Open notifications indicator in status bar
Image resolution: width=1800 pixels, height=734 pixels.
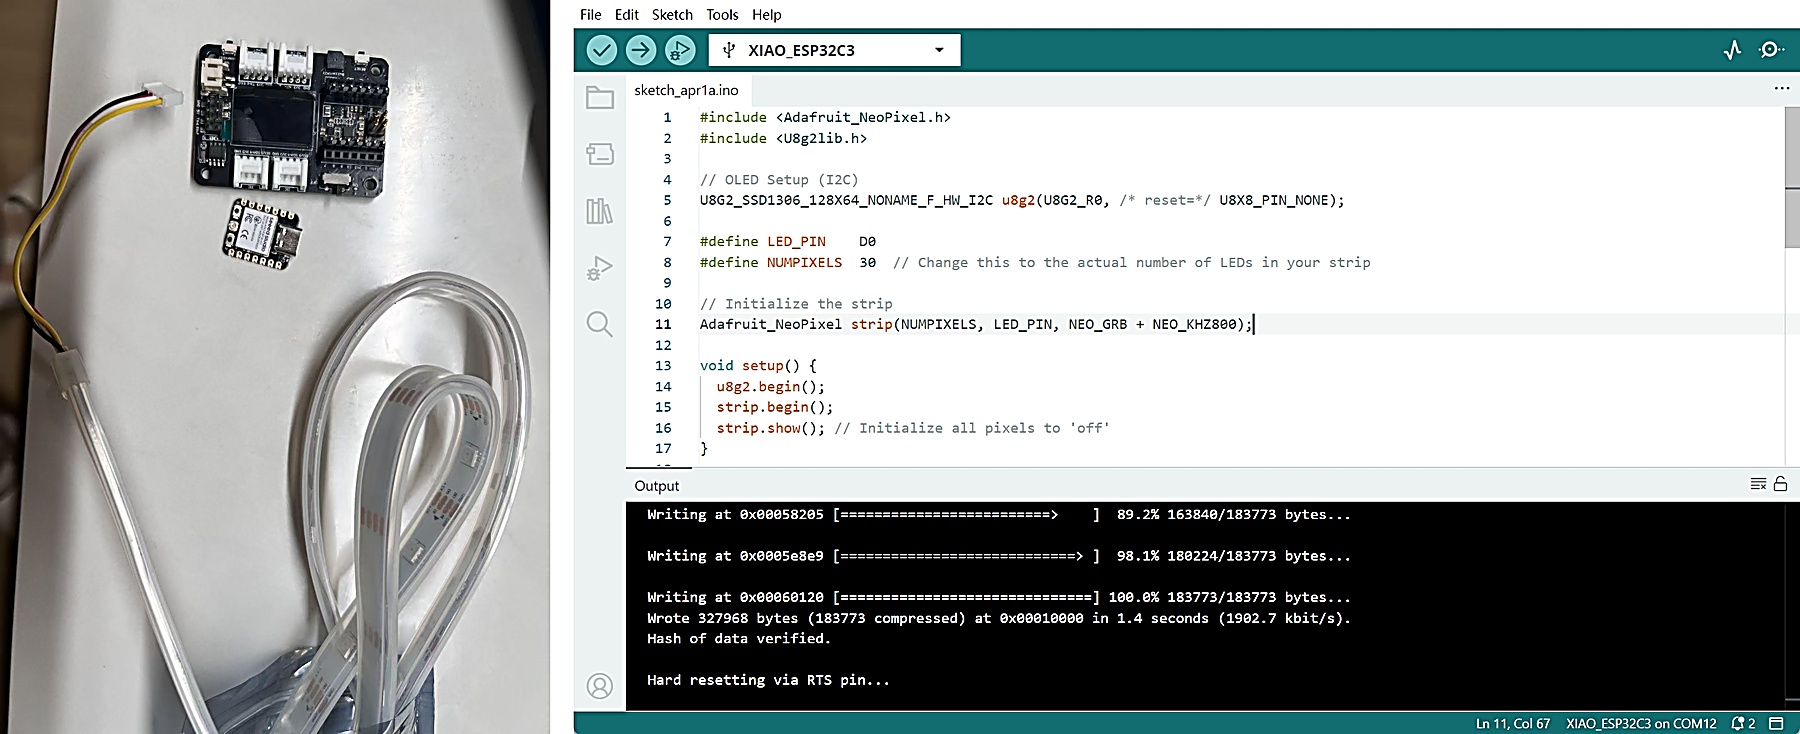click(x=1743, y=723)
